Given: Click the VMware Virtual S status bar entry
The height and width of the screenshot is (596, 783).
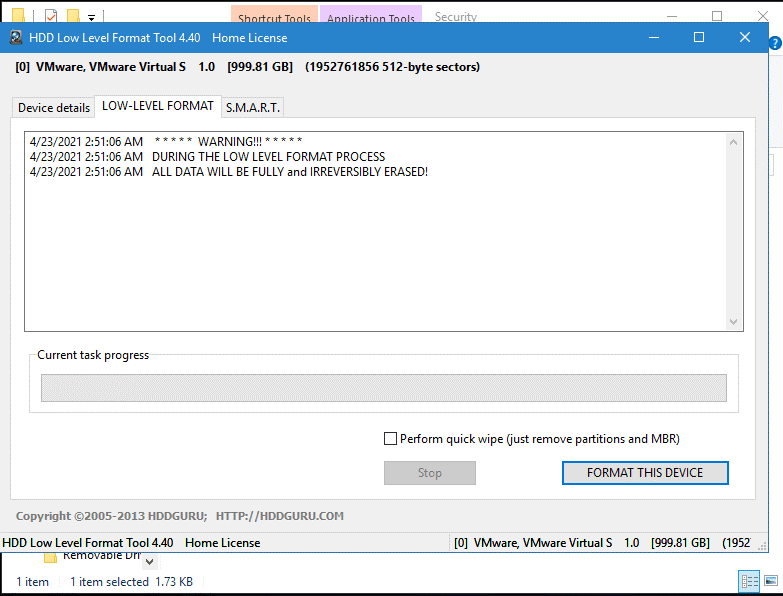Looking at the screenshot, I should (602, 543).
